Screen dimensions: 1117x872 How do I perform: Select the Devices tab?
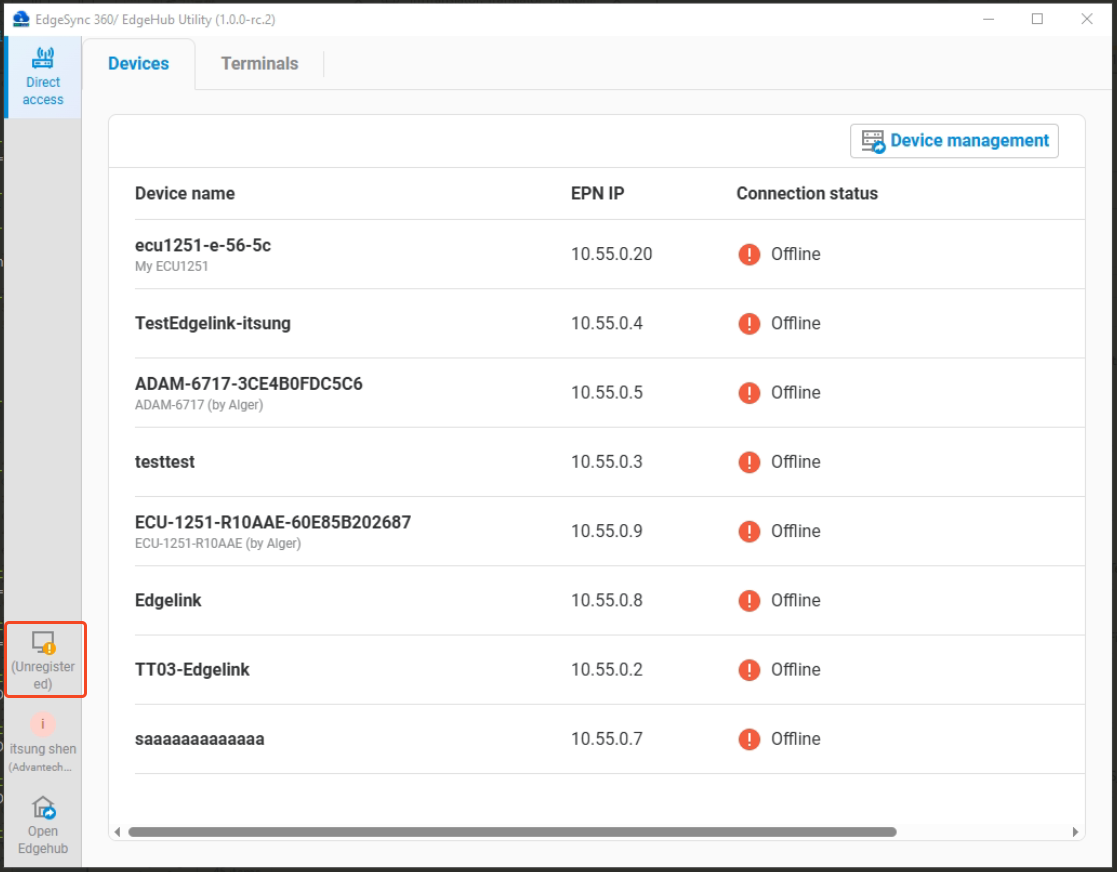pyautogui.click(x=138, y=63)
